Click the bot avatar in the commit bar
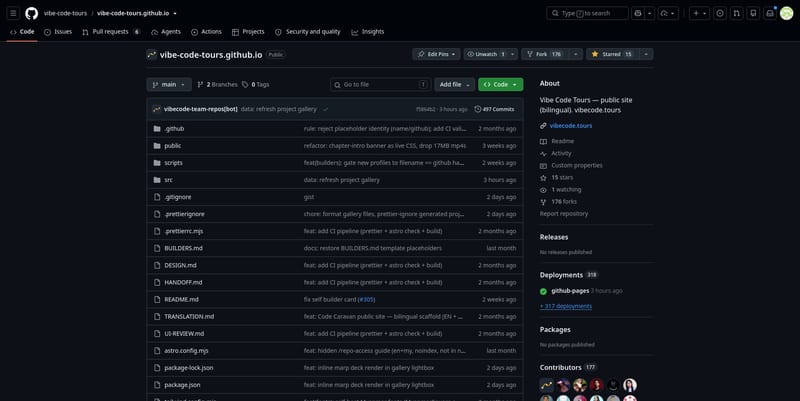800x401 pixels. tap(157, 109)
